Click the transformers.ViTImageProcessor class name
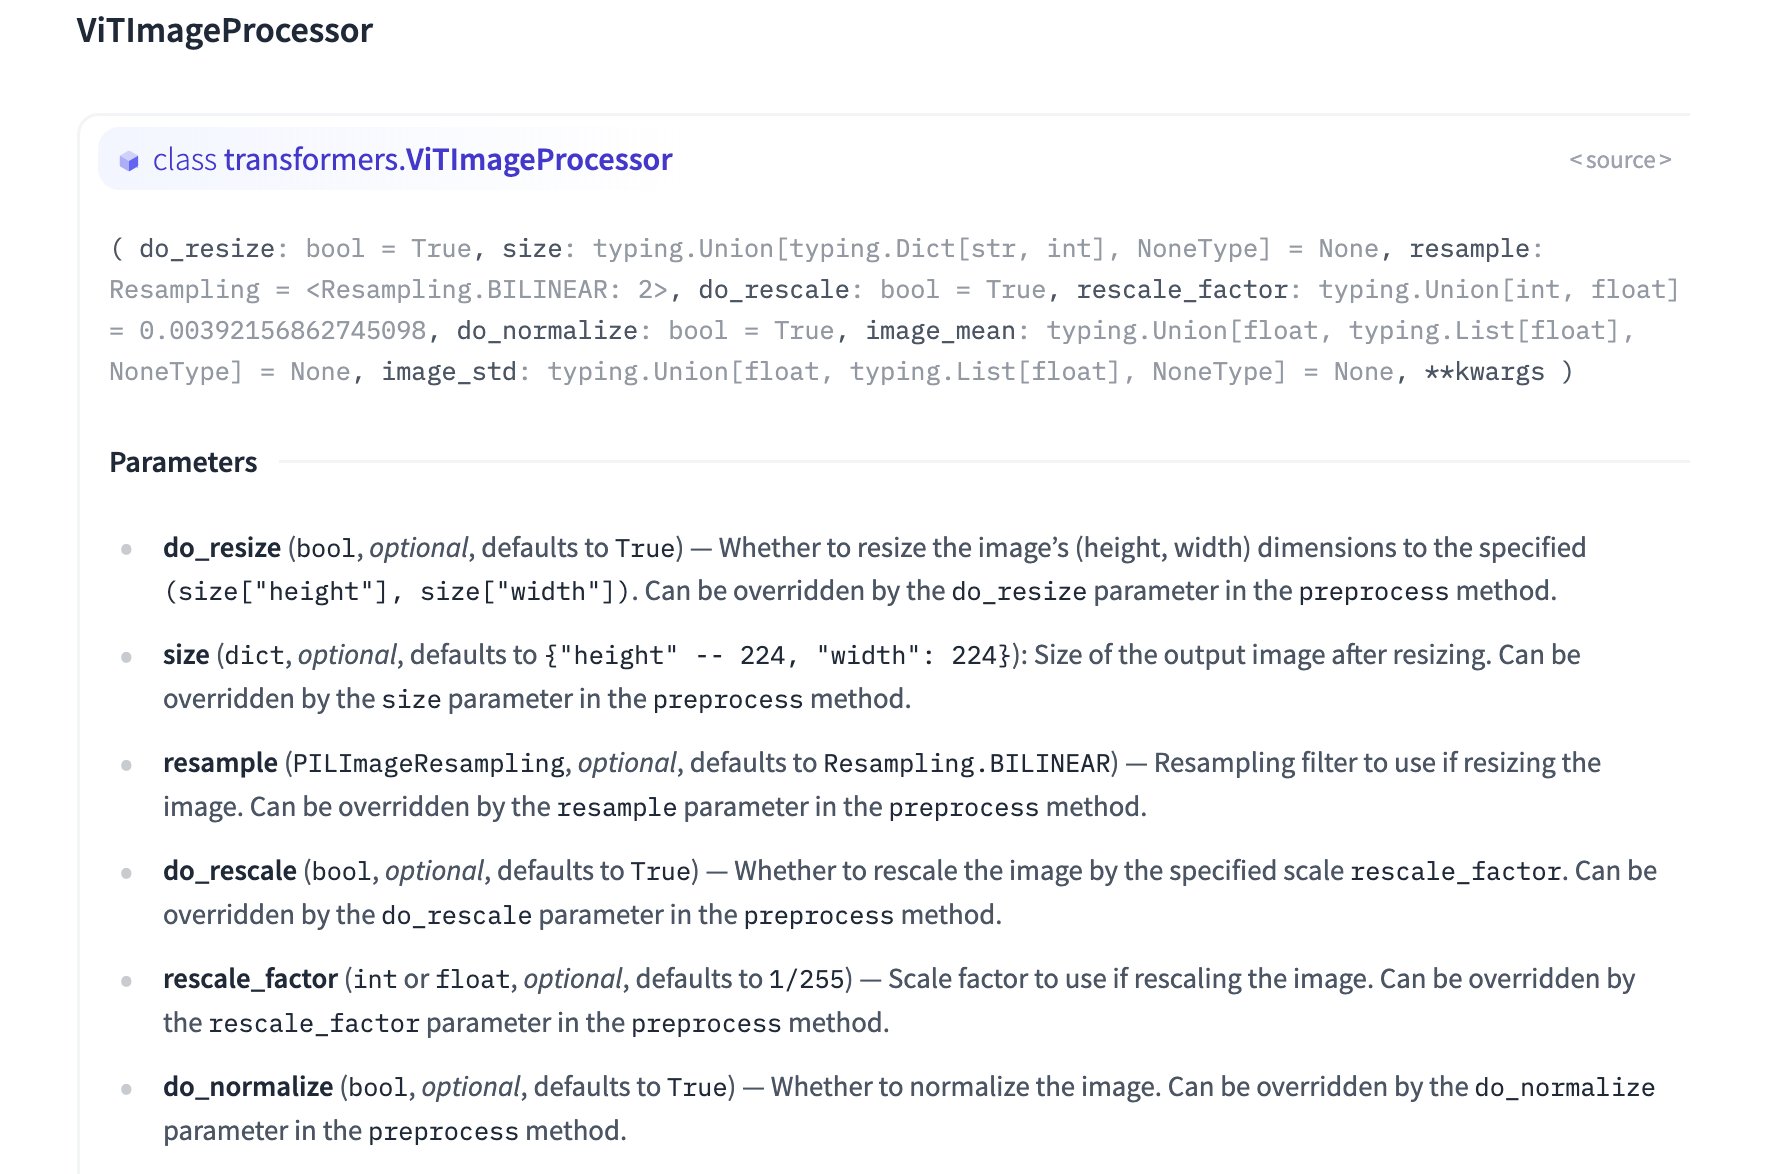 [448, 160]
